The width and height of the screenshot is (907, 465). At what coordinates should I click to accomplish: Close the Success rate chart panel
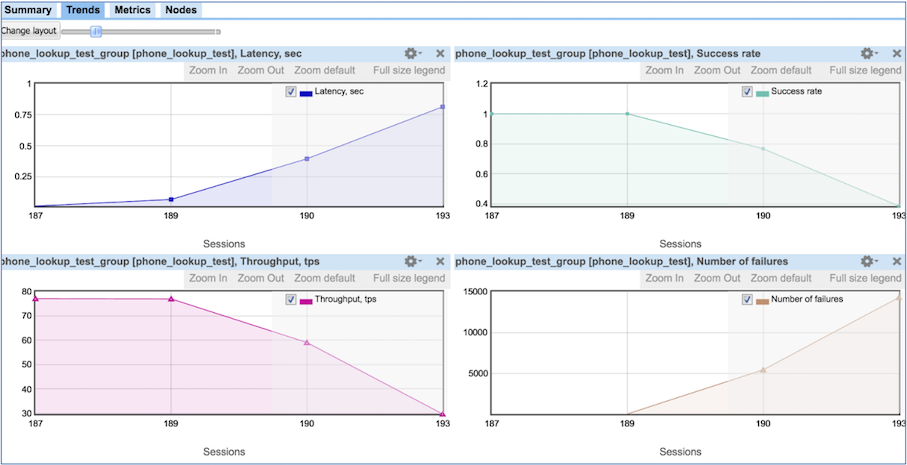[x=897, y=53]
